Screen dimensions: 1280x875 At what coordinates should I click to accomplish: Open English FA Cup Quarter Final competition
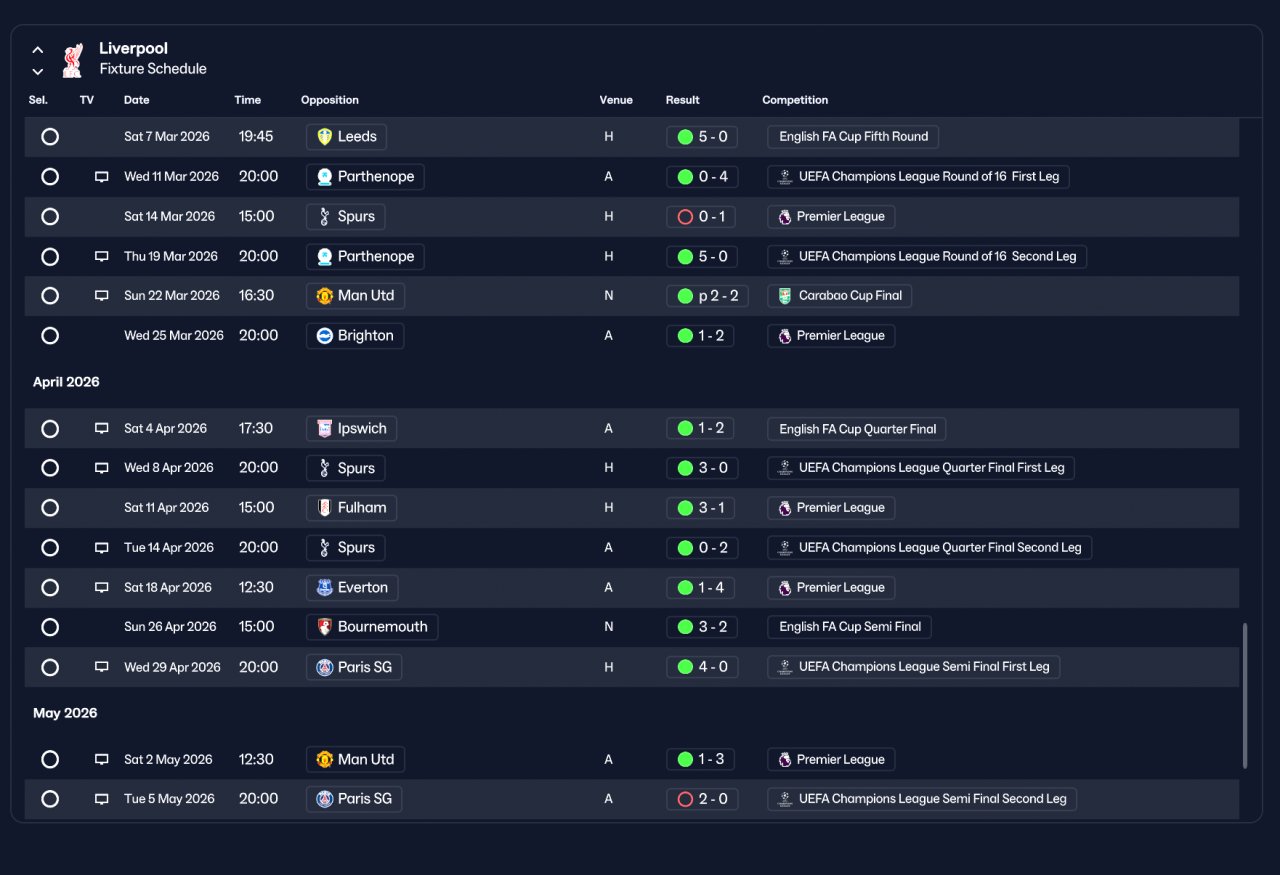857,429
